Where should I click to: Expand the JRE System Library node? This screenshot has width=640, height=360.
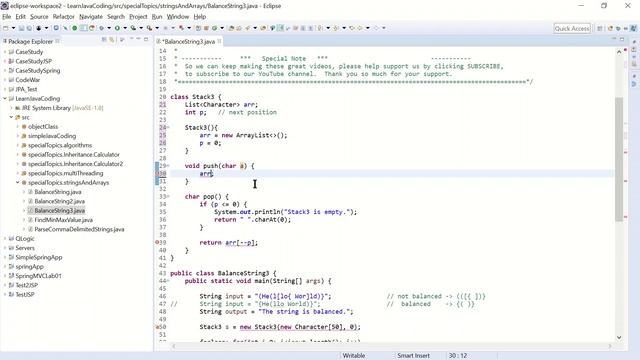[x=11, y=108]
